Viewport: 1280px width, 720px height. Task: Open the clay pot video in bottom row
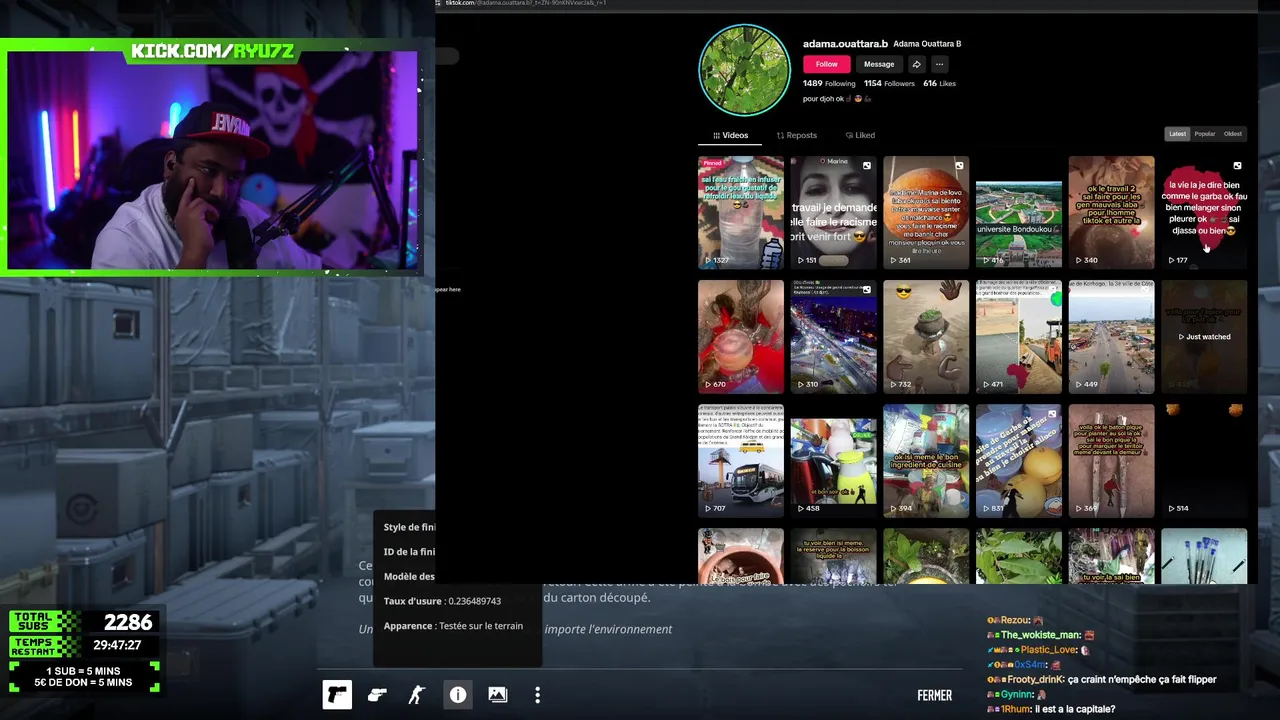coord(741,556)
